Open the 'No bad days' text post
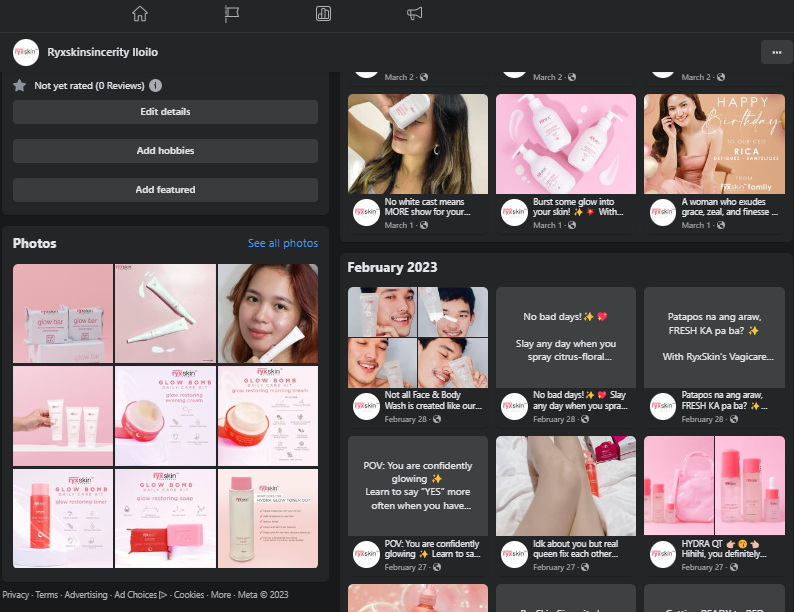The image size is (794, 612). pyautogui.click(x=566, y=338)
